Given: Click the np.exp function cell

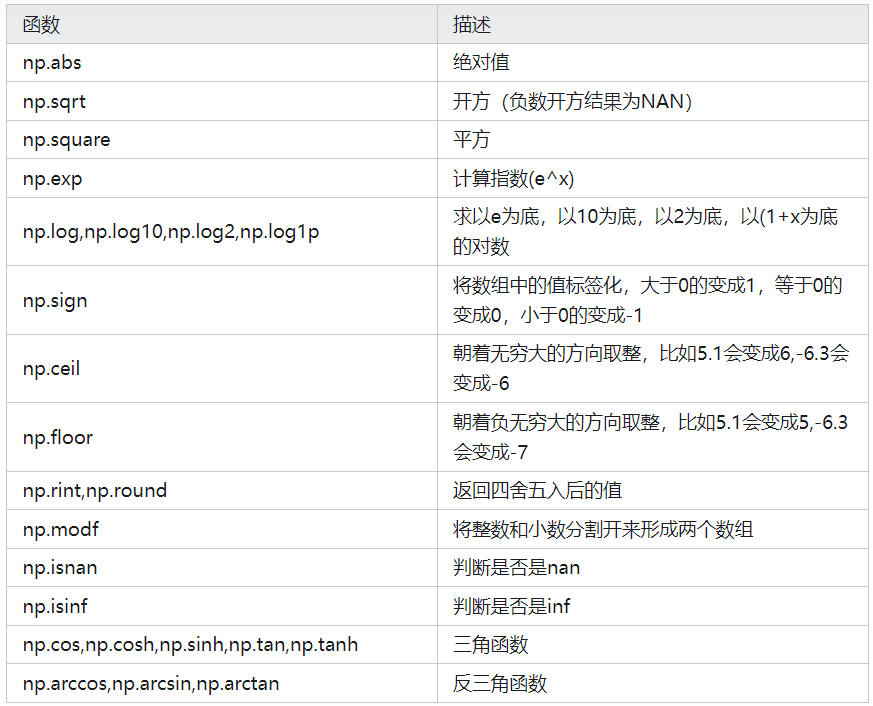Looking at the screenshot, I should click(54, 178).
